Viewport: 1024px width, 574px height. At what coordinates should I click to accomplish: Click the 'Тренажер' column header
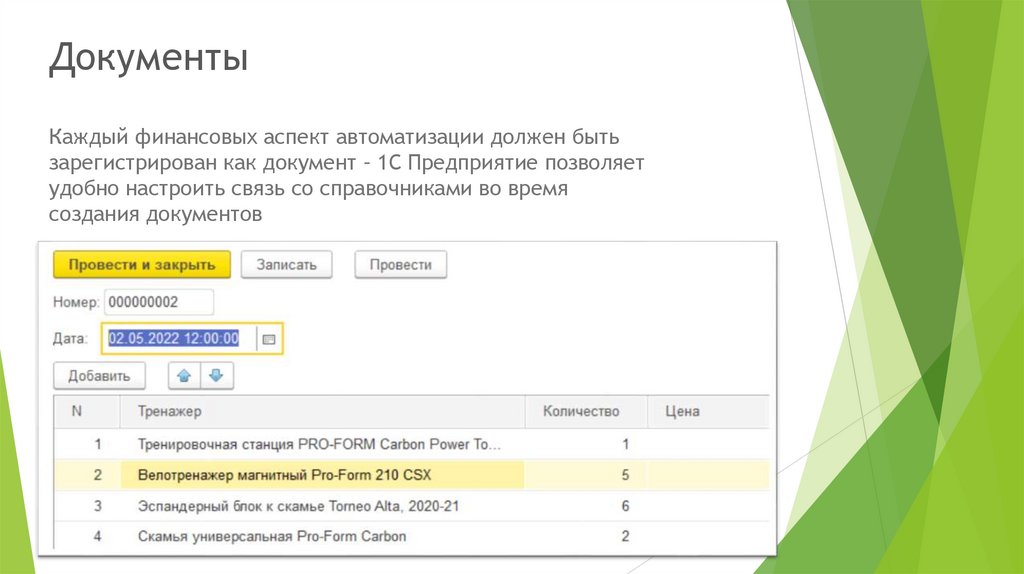pyautogui.click(x=323, y=411)
